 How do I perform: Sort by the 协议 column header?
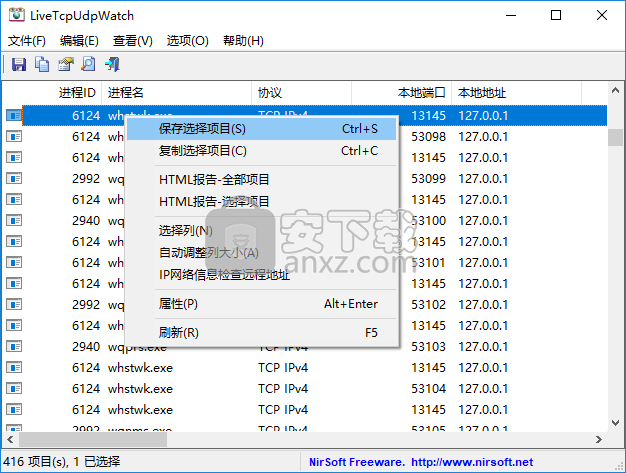301,93
